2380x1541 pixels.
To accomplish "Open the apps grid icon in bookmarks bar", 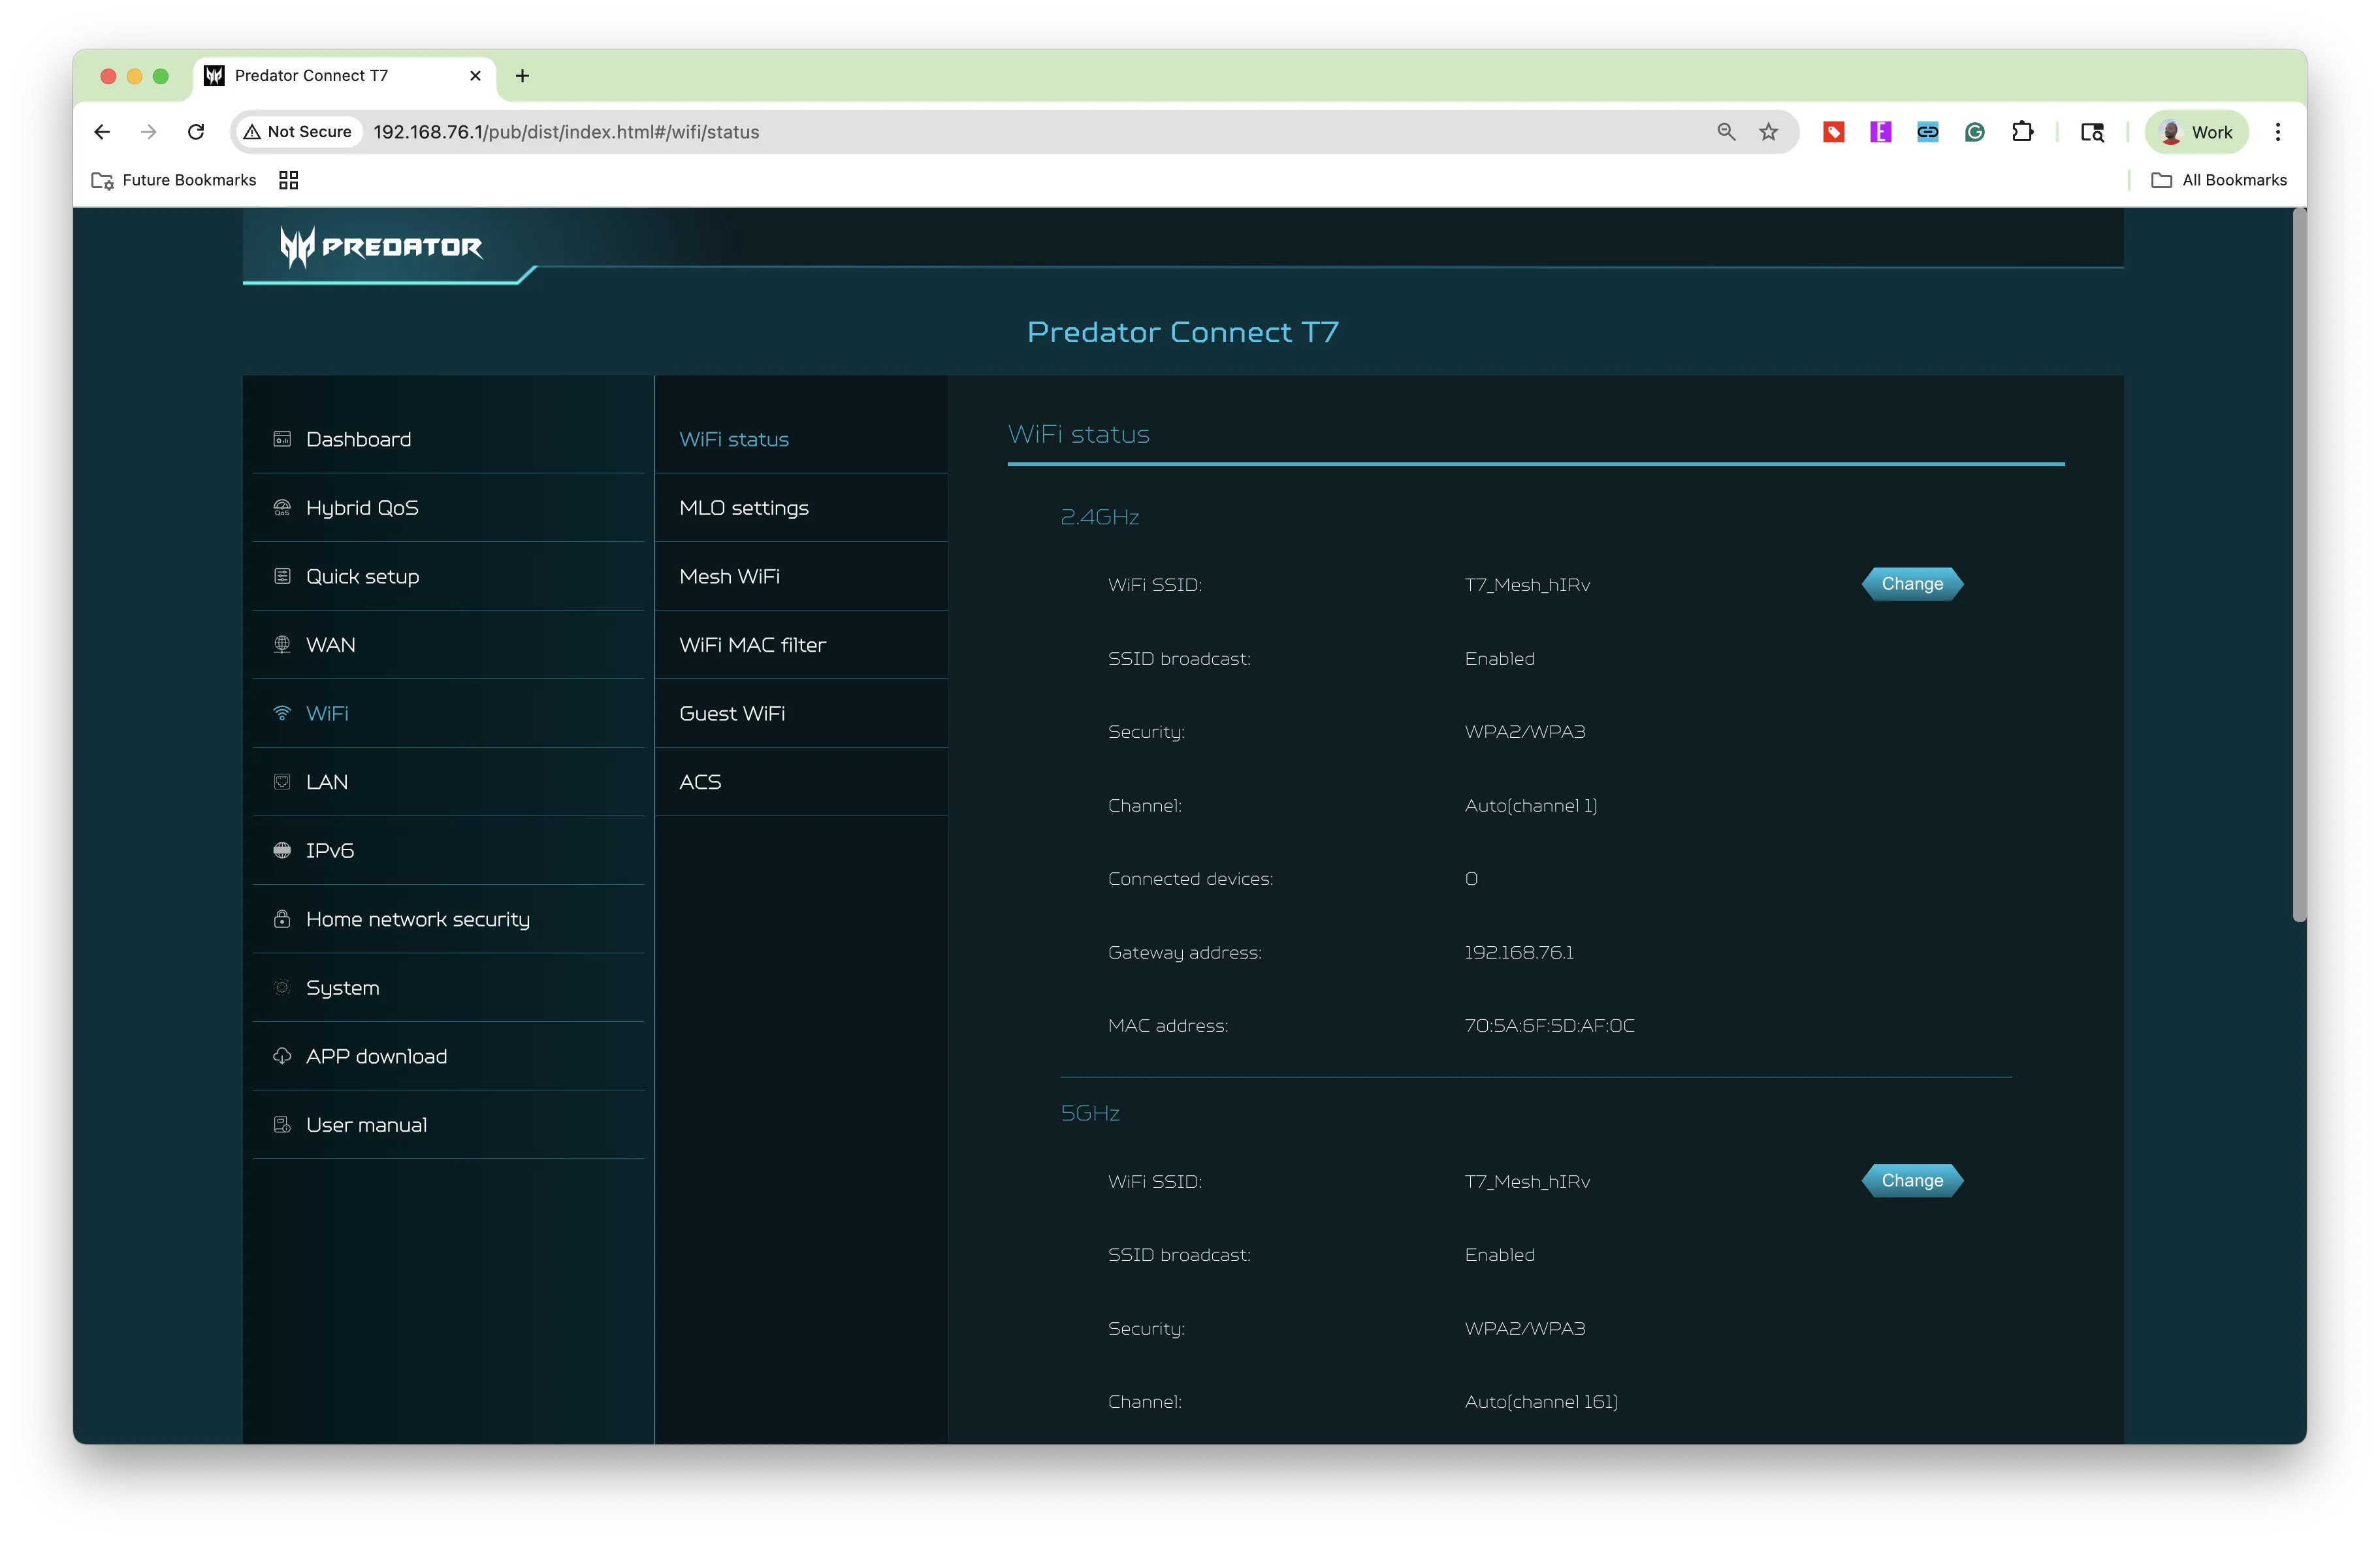I will [288, 180].
